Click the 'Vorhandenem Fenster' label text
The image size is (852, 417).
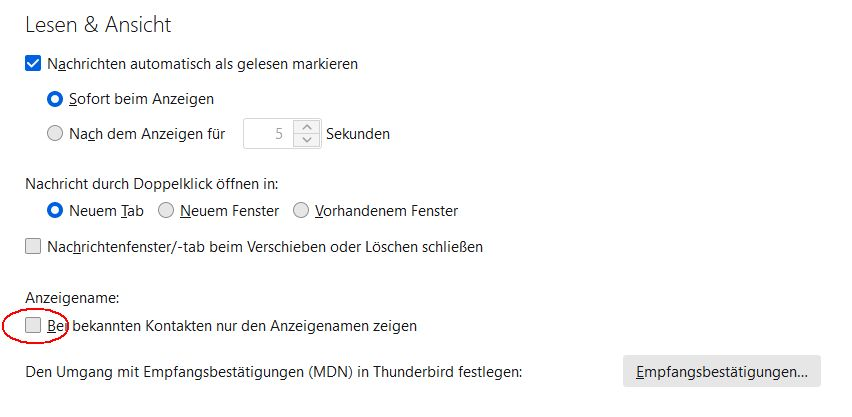click(x=386, y=211)
